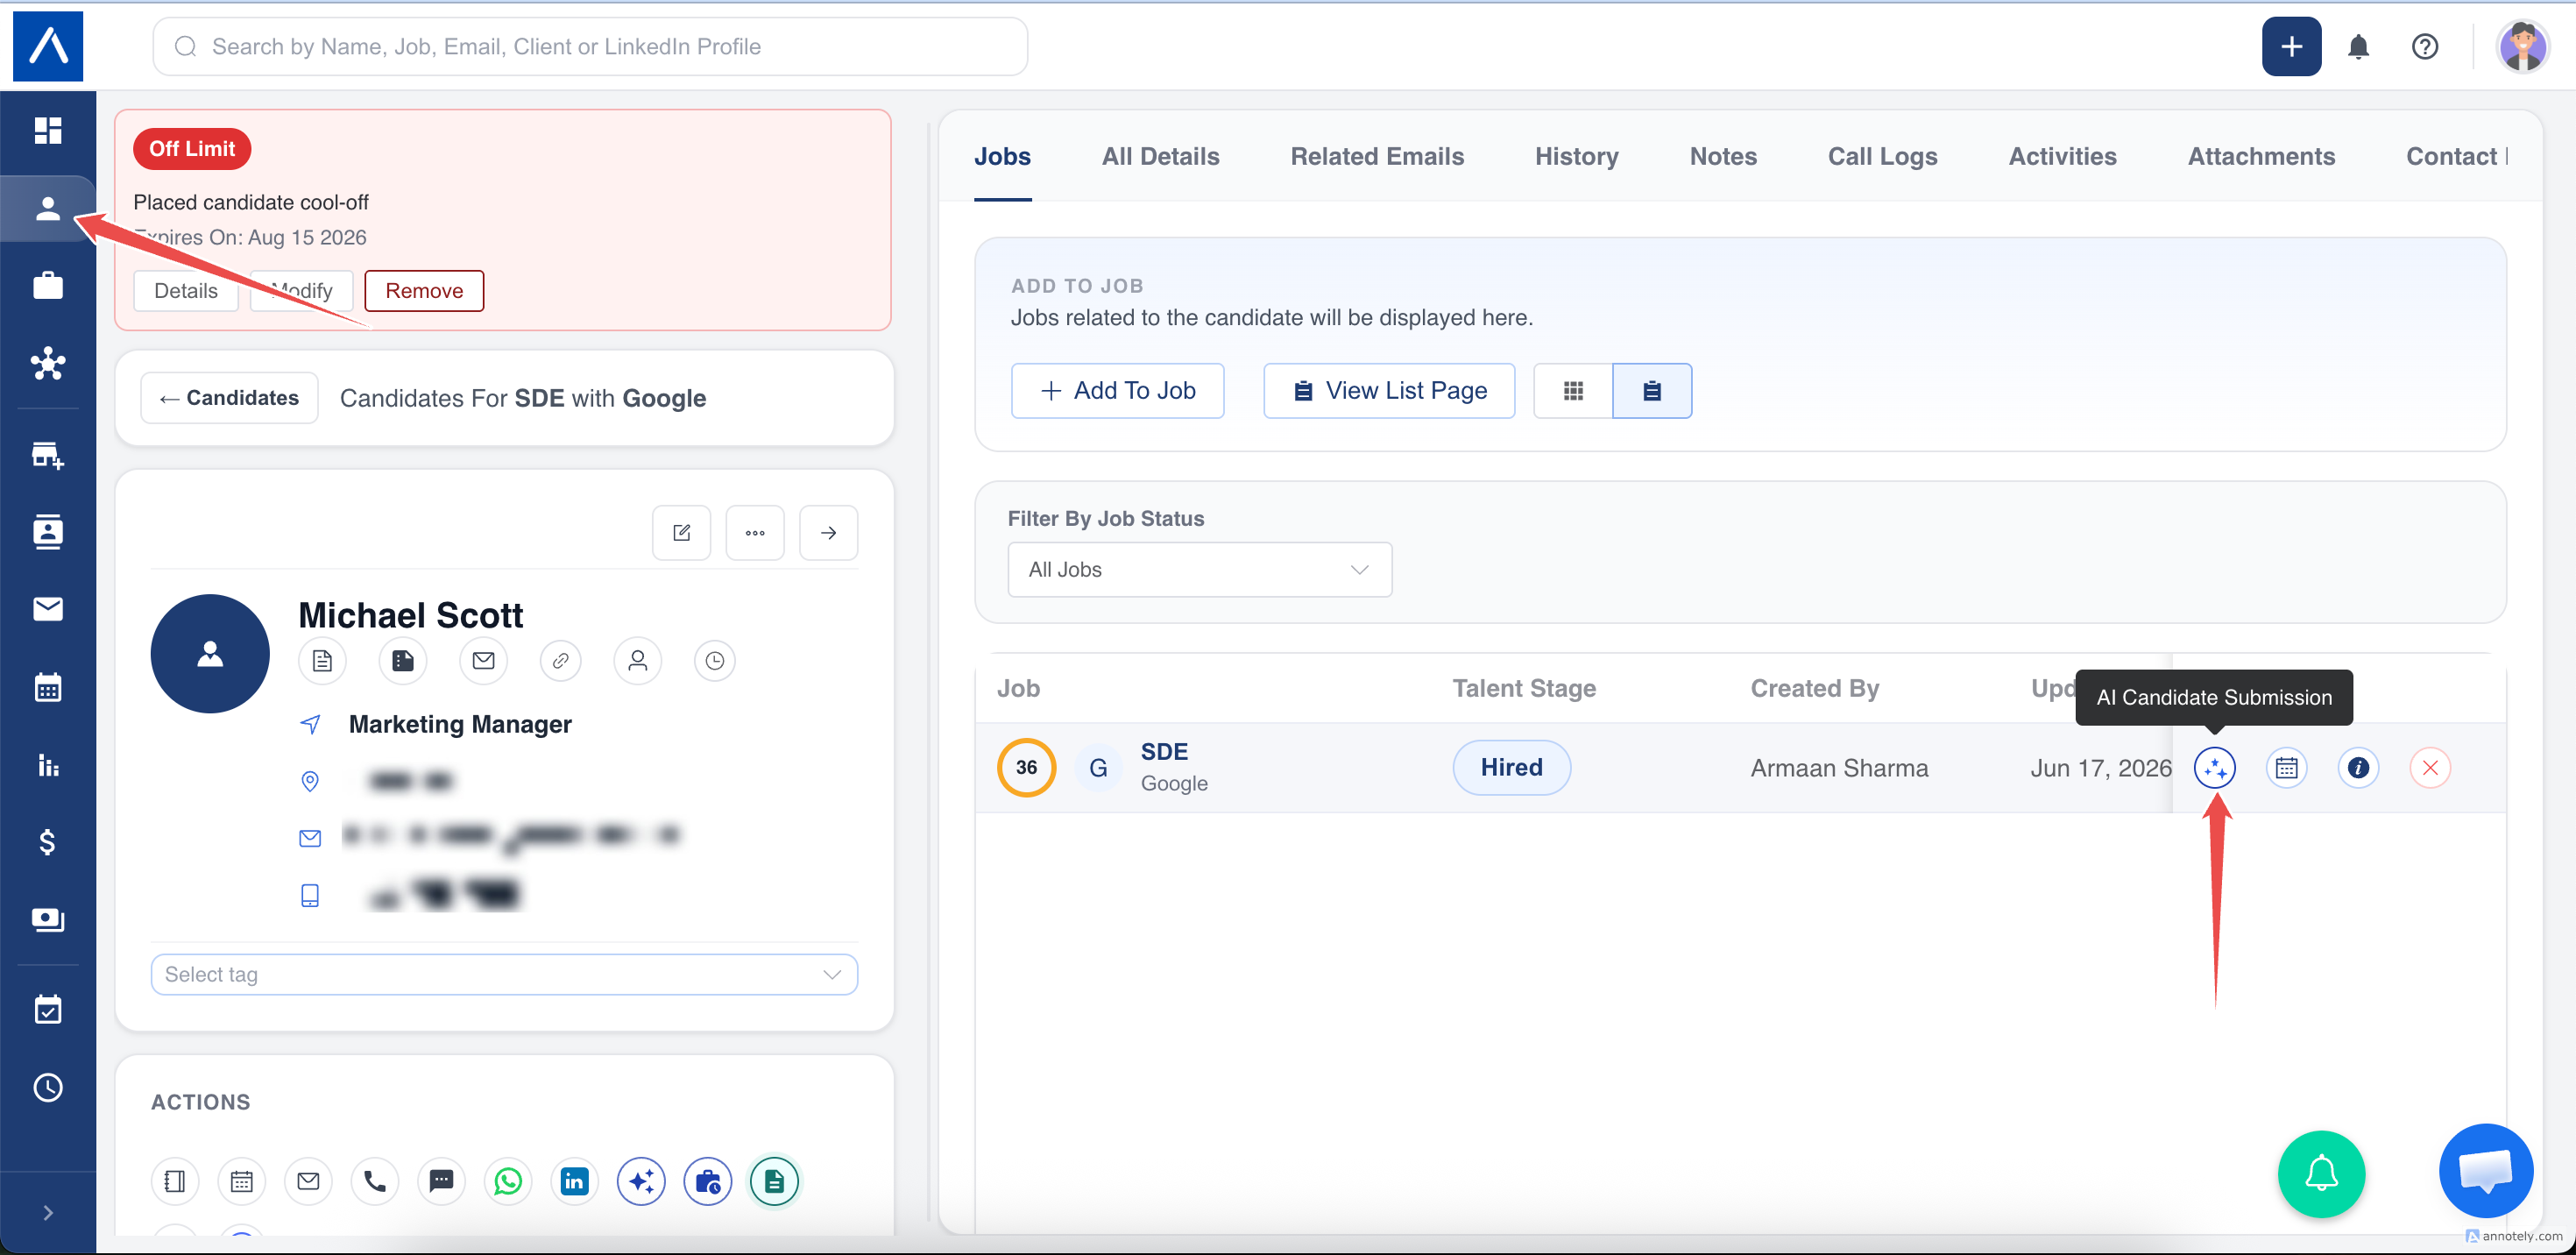Open the user profile avatar
This screenshot has height=1255, width=2576.
pyautogui.click(x=2522, y=46)
